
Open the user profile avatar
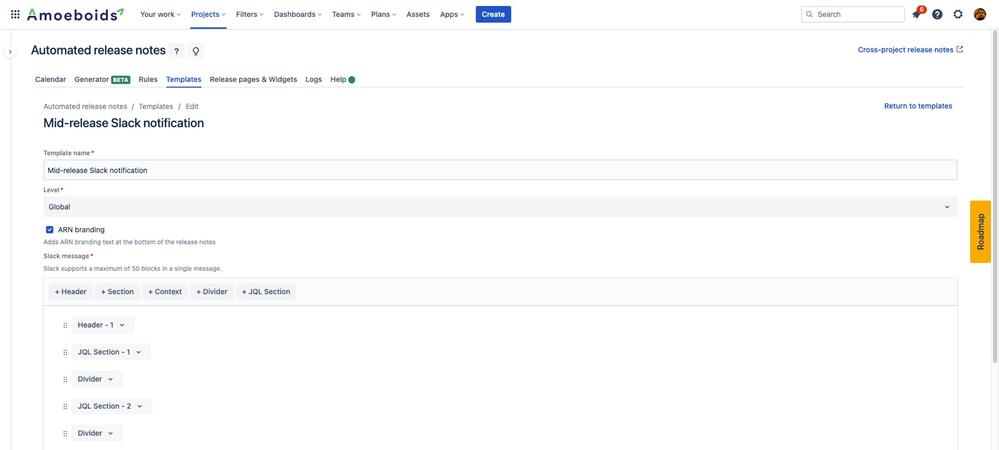(980, 14)
